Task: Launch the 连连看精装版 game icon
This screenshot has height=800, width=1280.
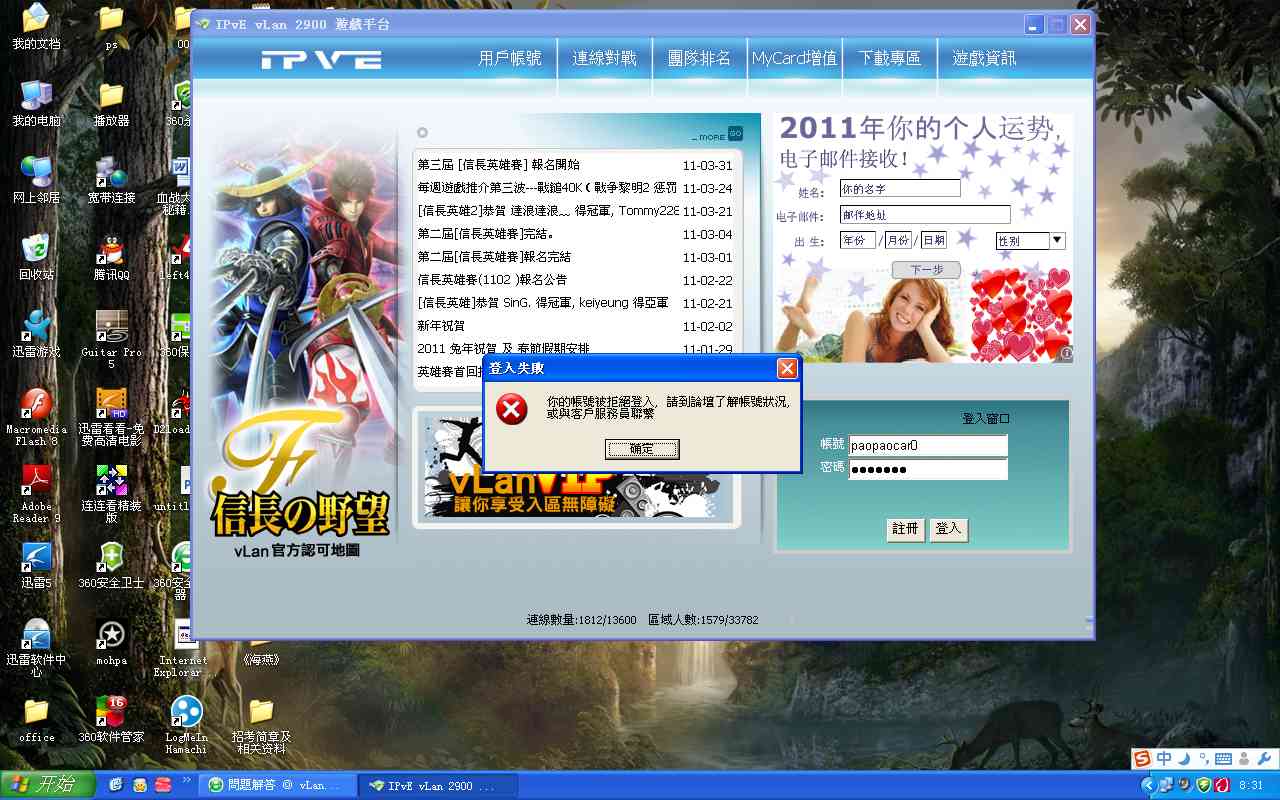Action: point(111,494)
